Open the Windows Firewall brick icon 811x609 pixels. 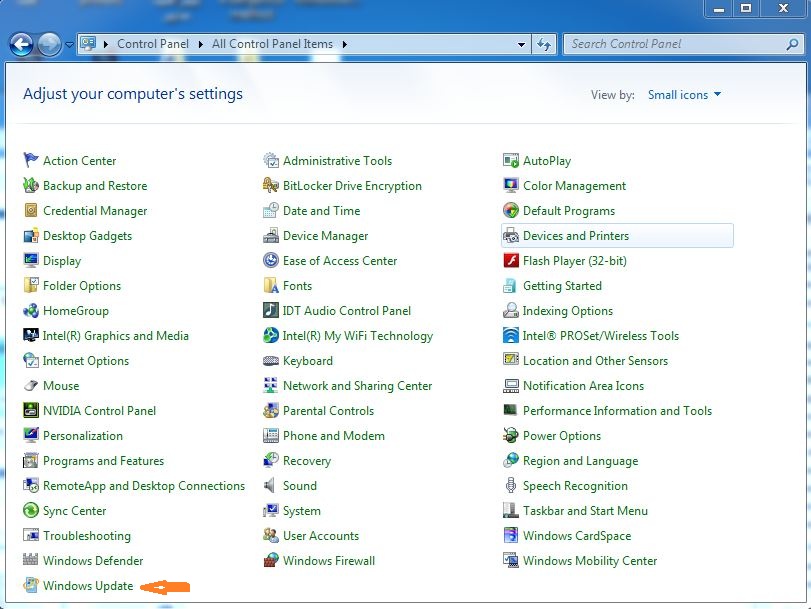[x=271, y=560]
